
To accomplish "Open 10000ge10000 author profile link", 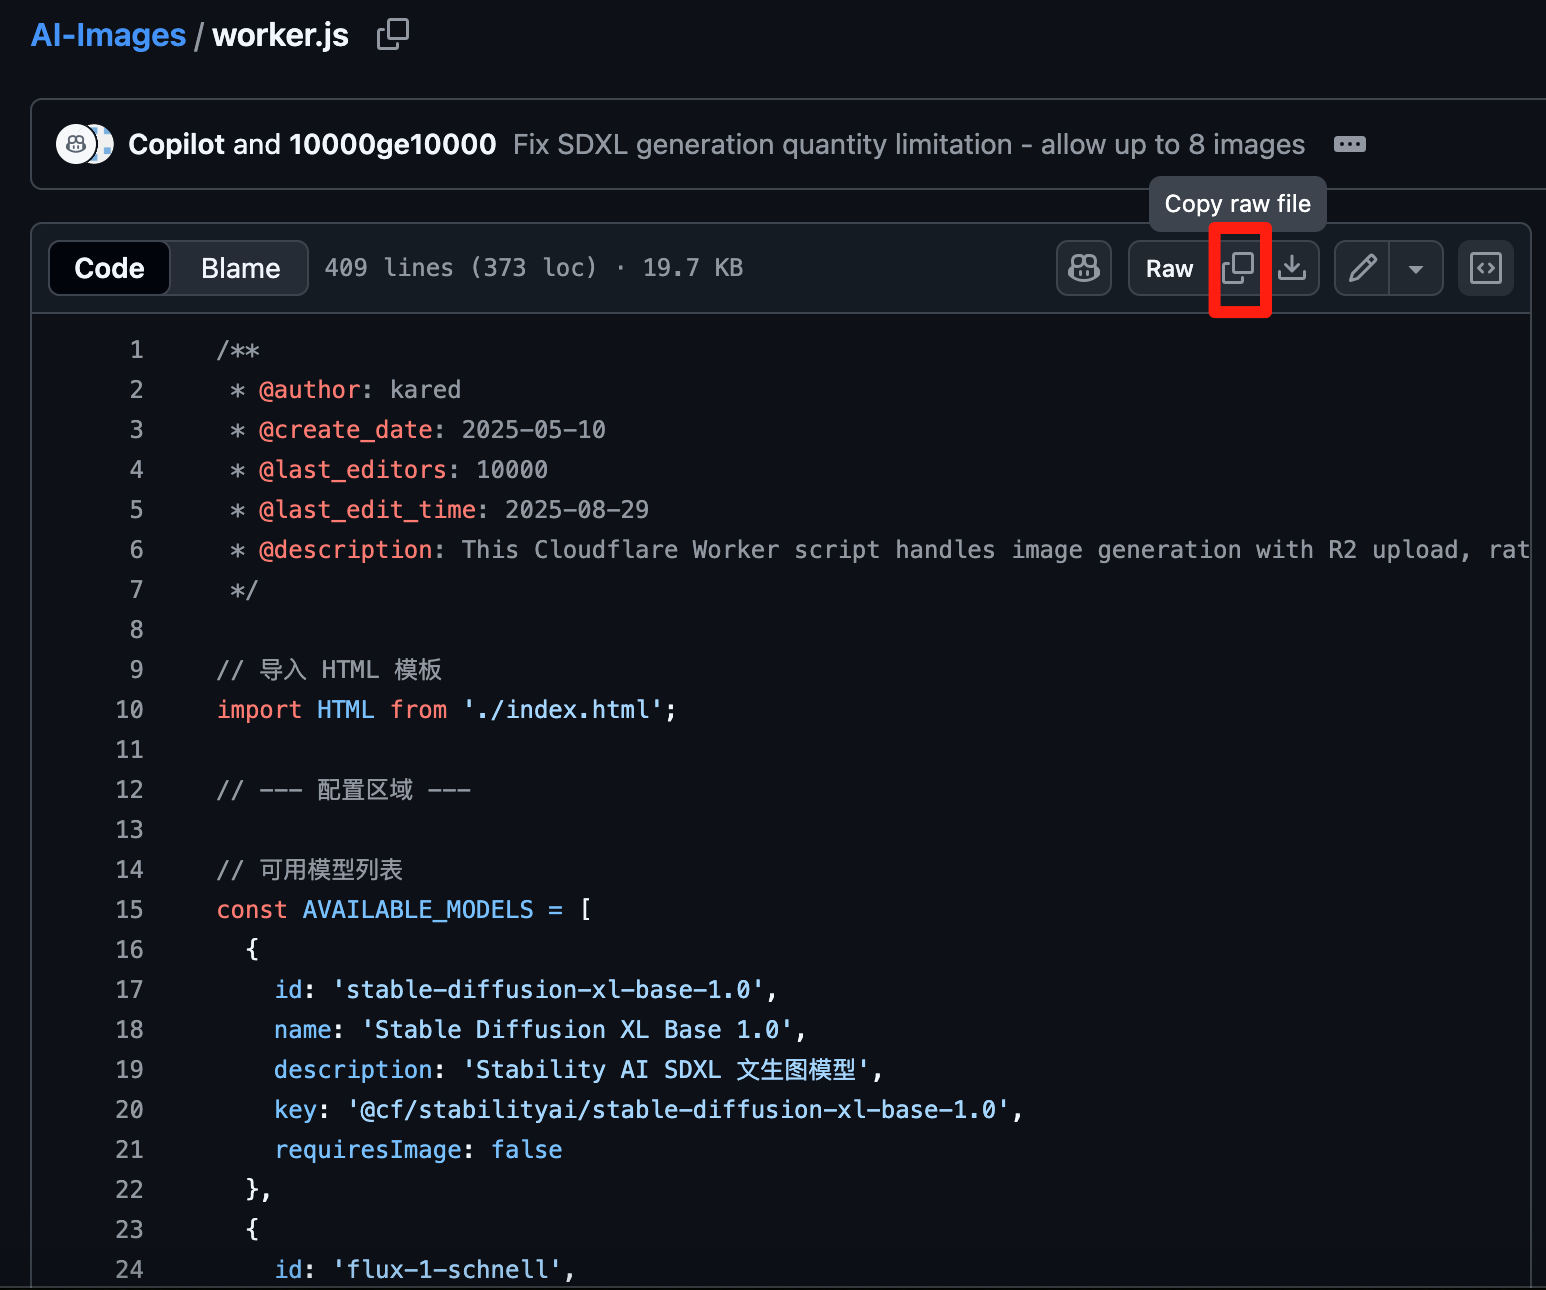I will click(392, 144).
